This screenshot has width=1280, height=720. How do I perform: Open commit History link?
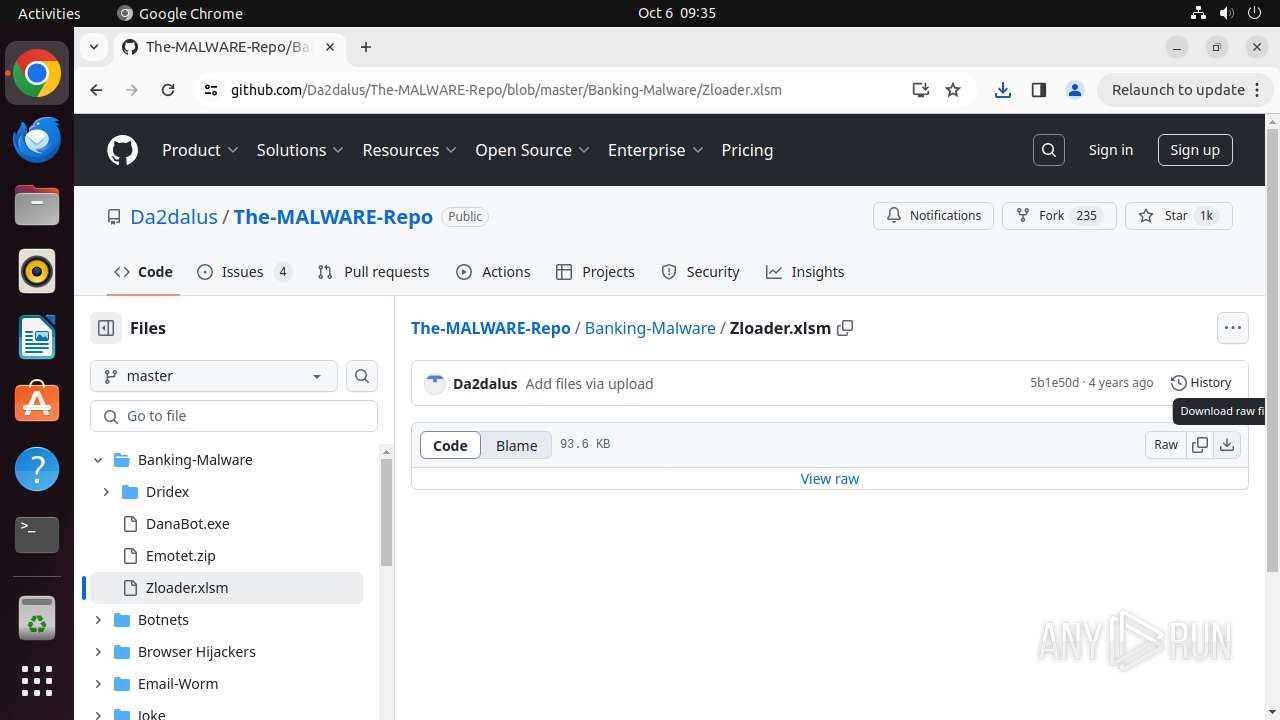click(x=1201, y=383)
